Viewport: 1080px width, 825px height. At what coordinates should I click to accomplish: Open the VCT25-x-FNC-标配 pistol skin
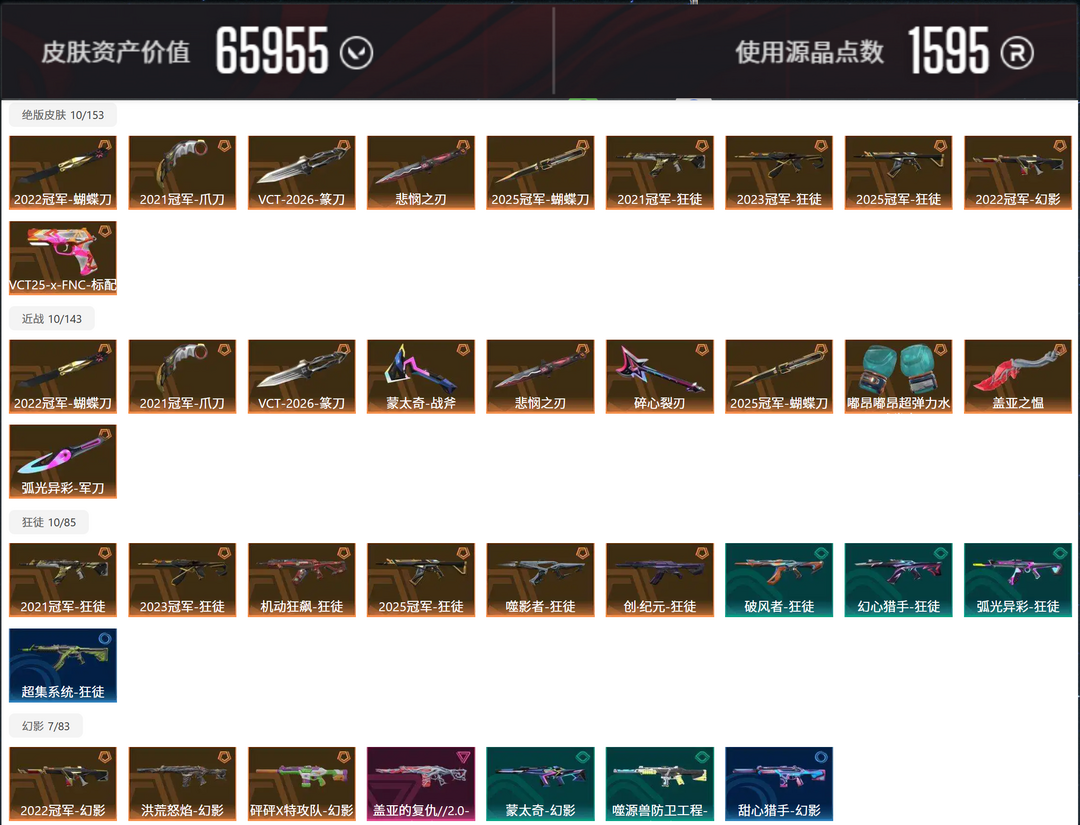[x=63, y=258]
